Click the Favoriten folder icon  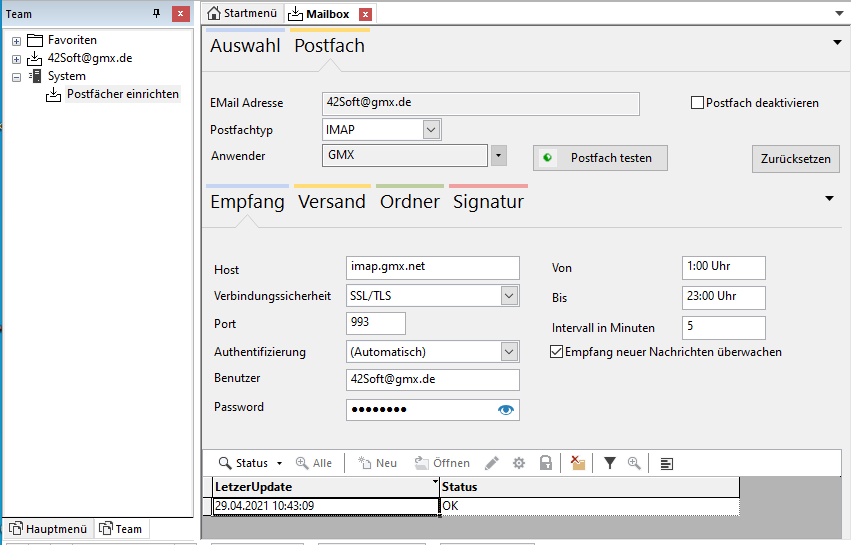coord(35,40)
